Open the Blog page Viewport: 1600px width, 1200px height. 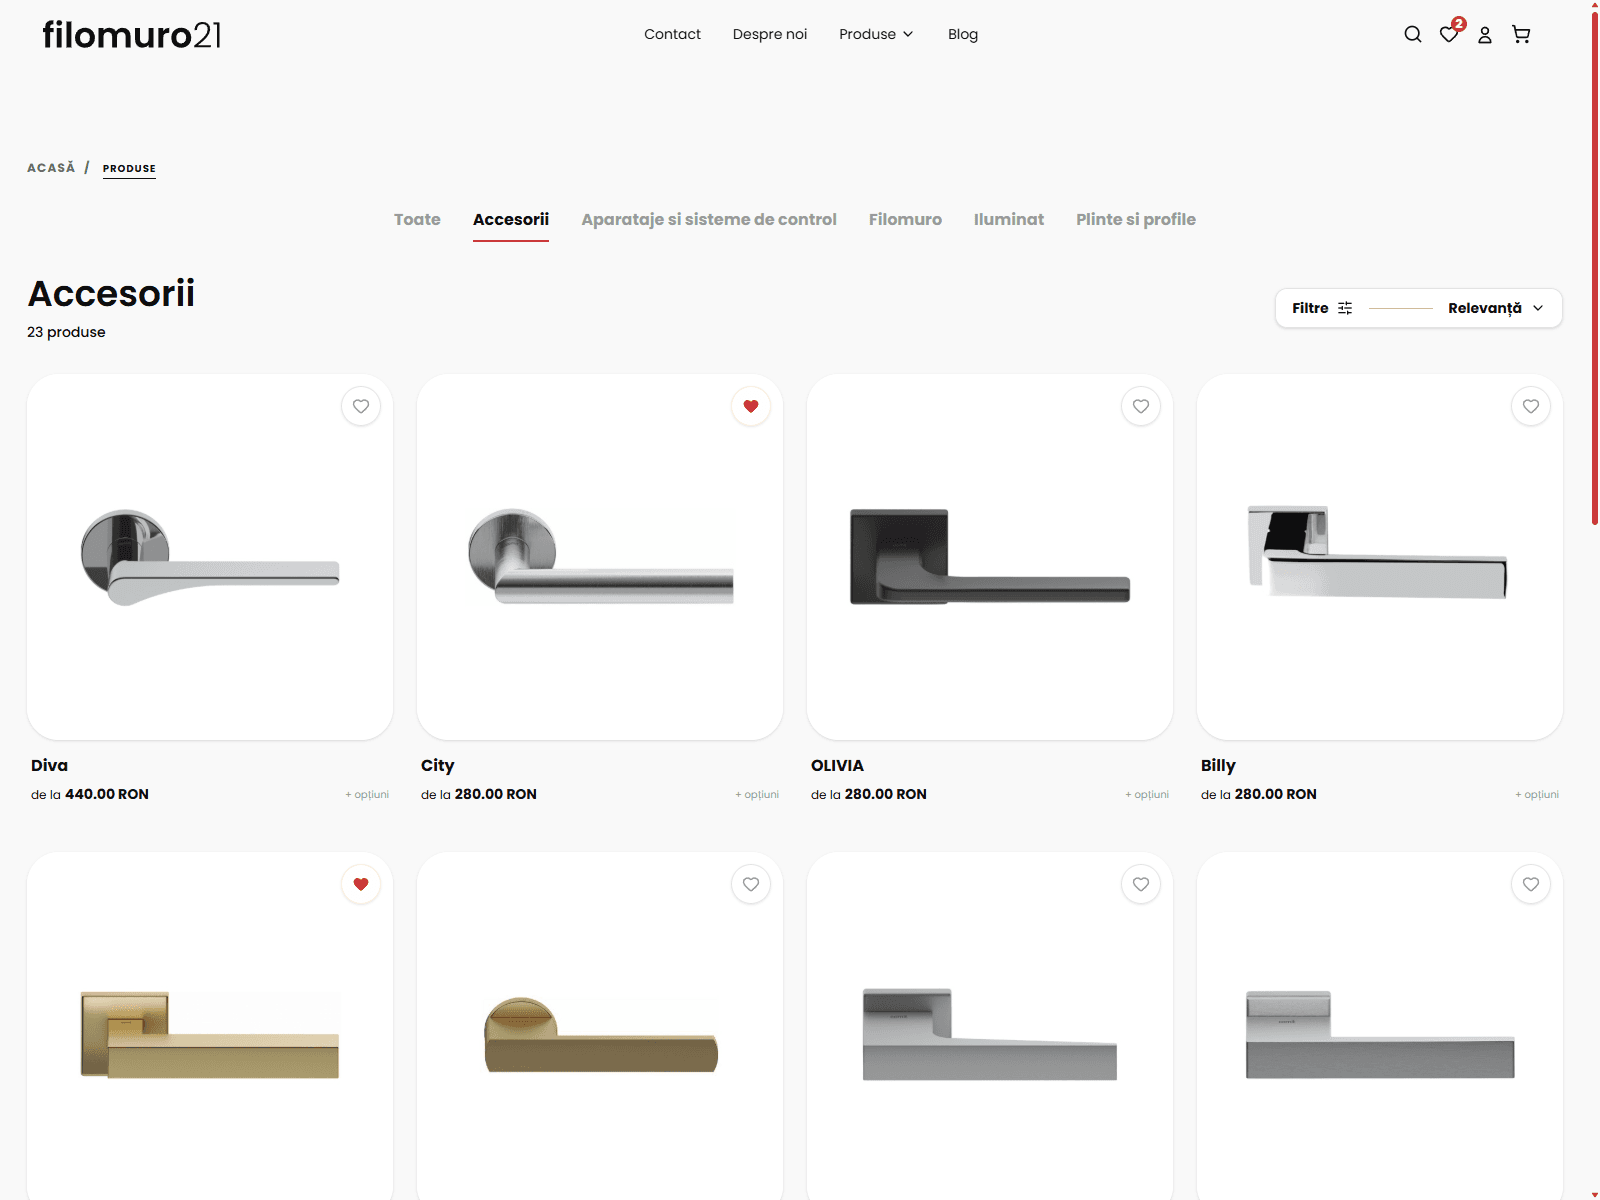coord(963,34)
